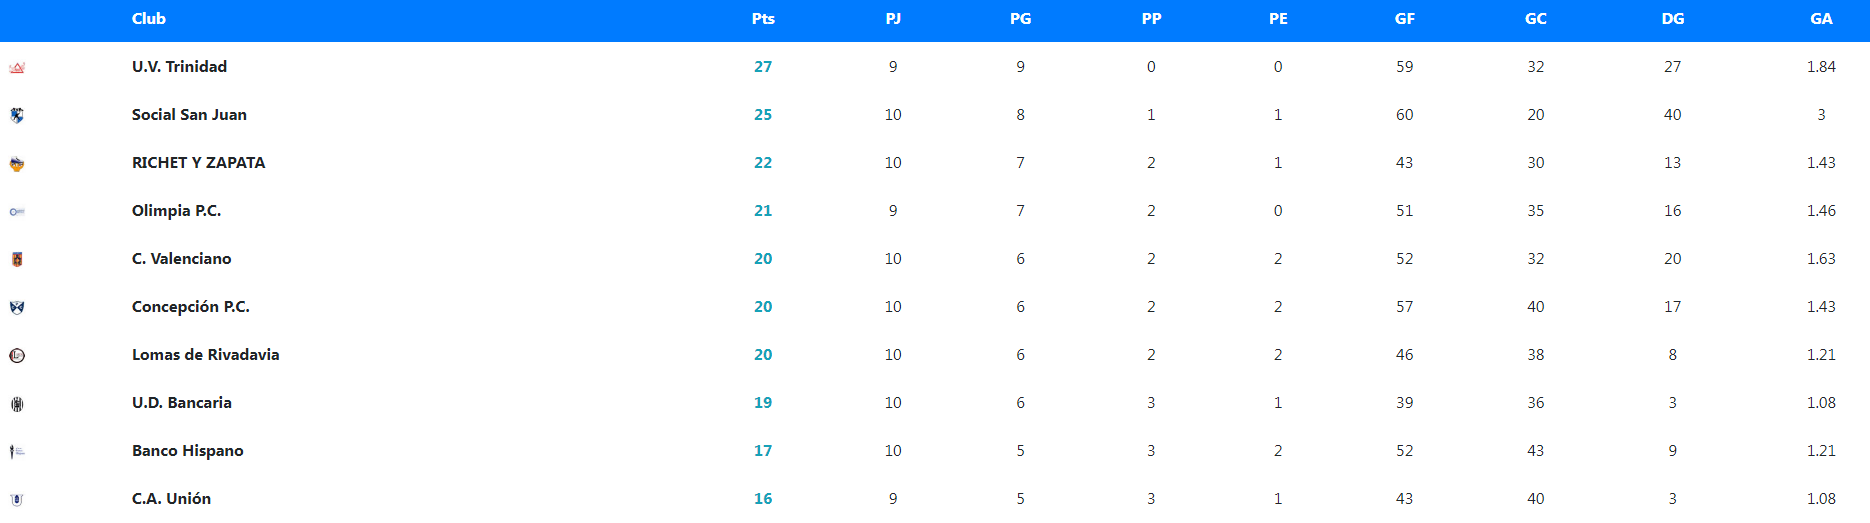Click the C.A. Unión club crest
1870x523 pixels.
point(17,499)
